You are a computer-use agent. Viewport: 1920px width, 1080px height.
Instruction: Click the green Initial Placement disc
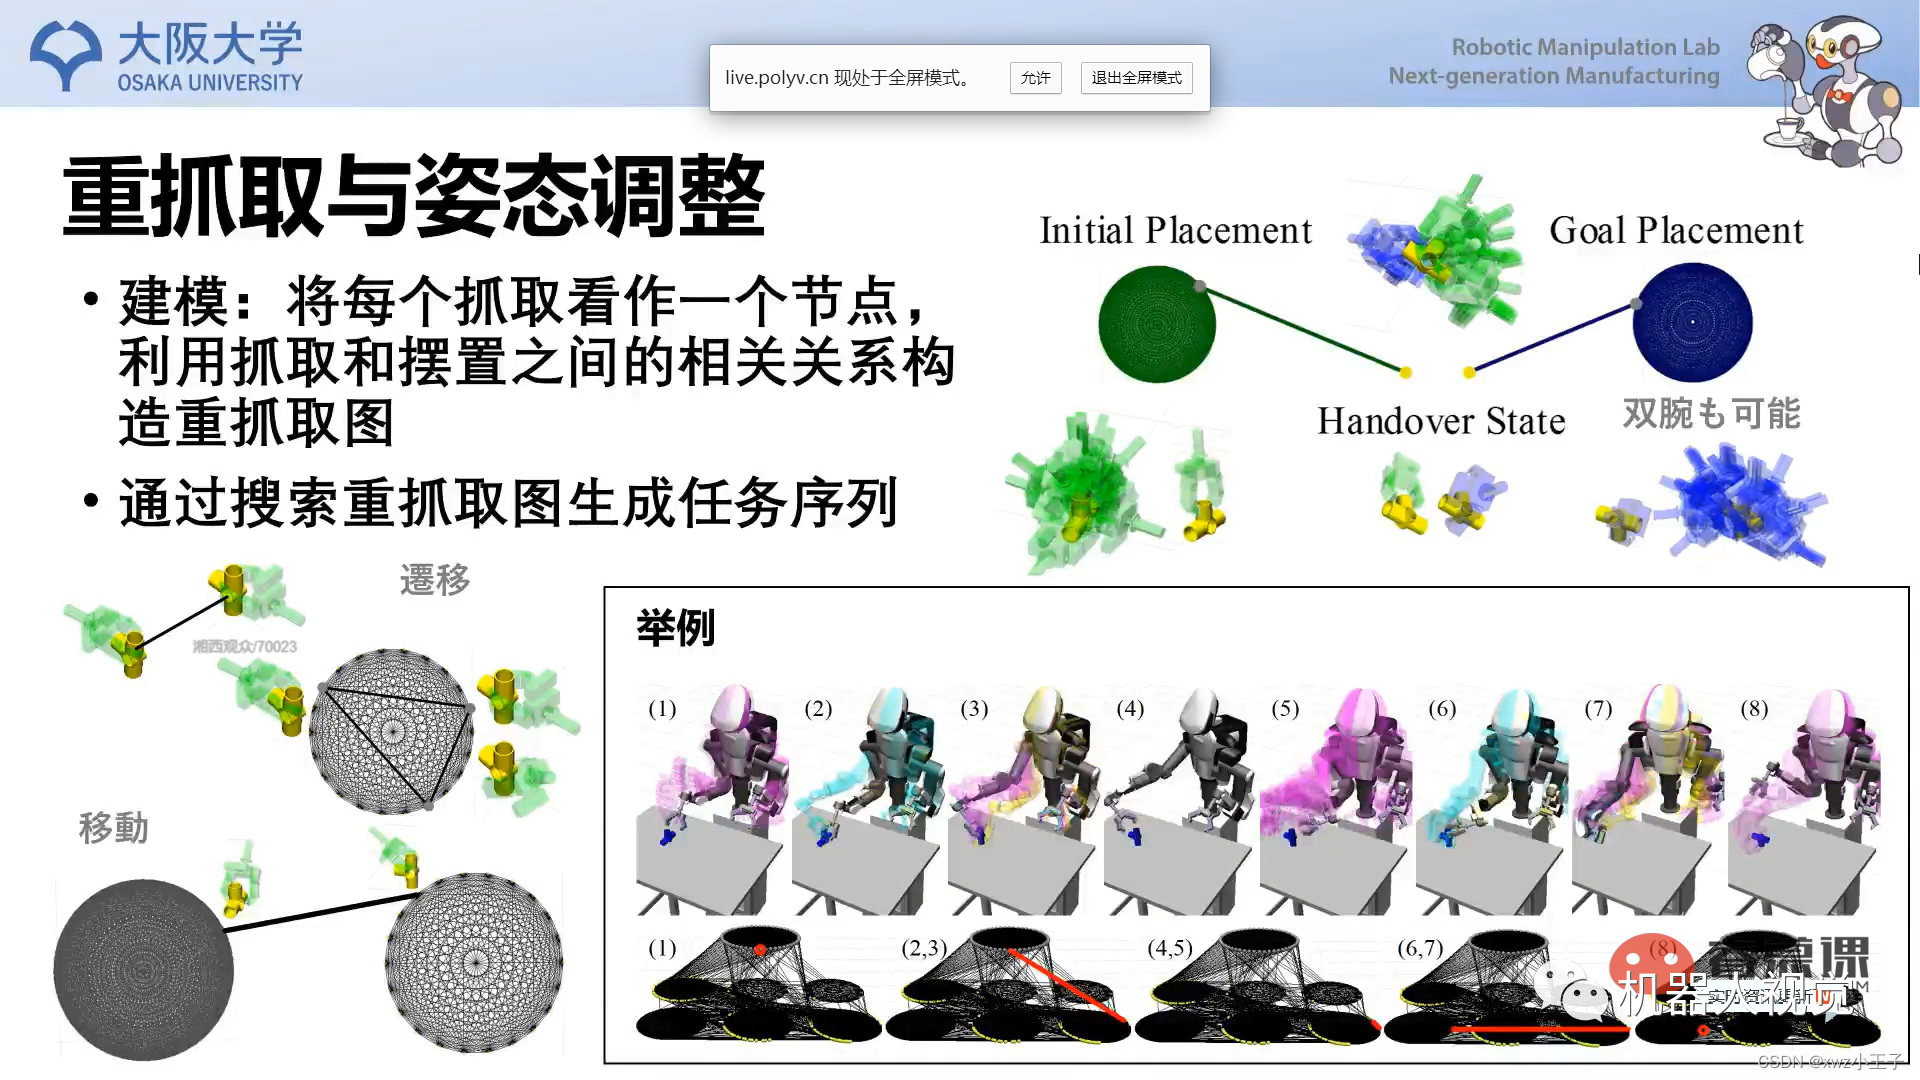(x=1157, y=324)
